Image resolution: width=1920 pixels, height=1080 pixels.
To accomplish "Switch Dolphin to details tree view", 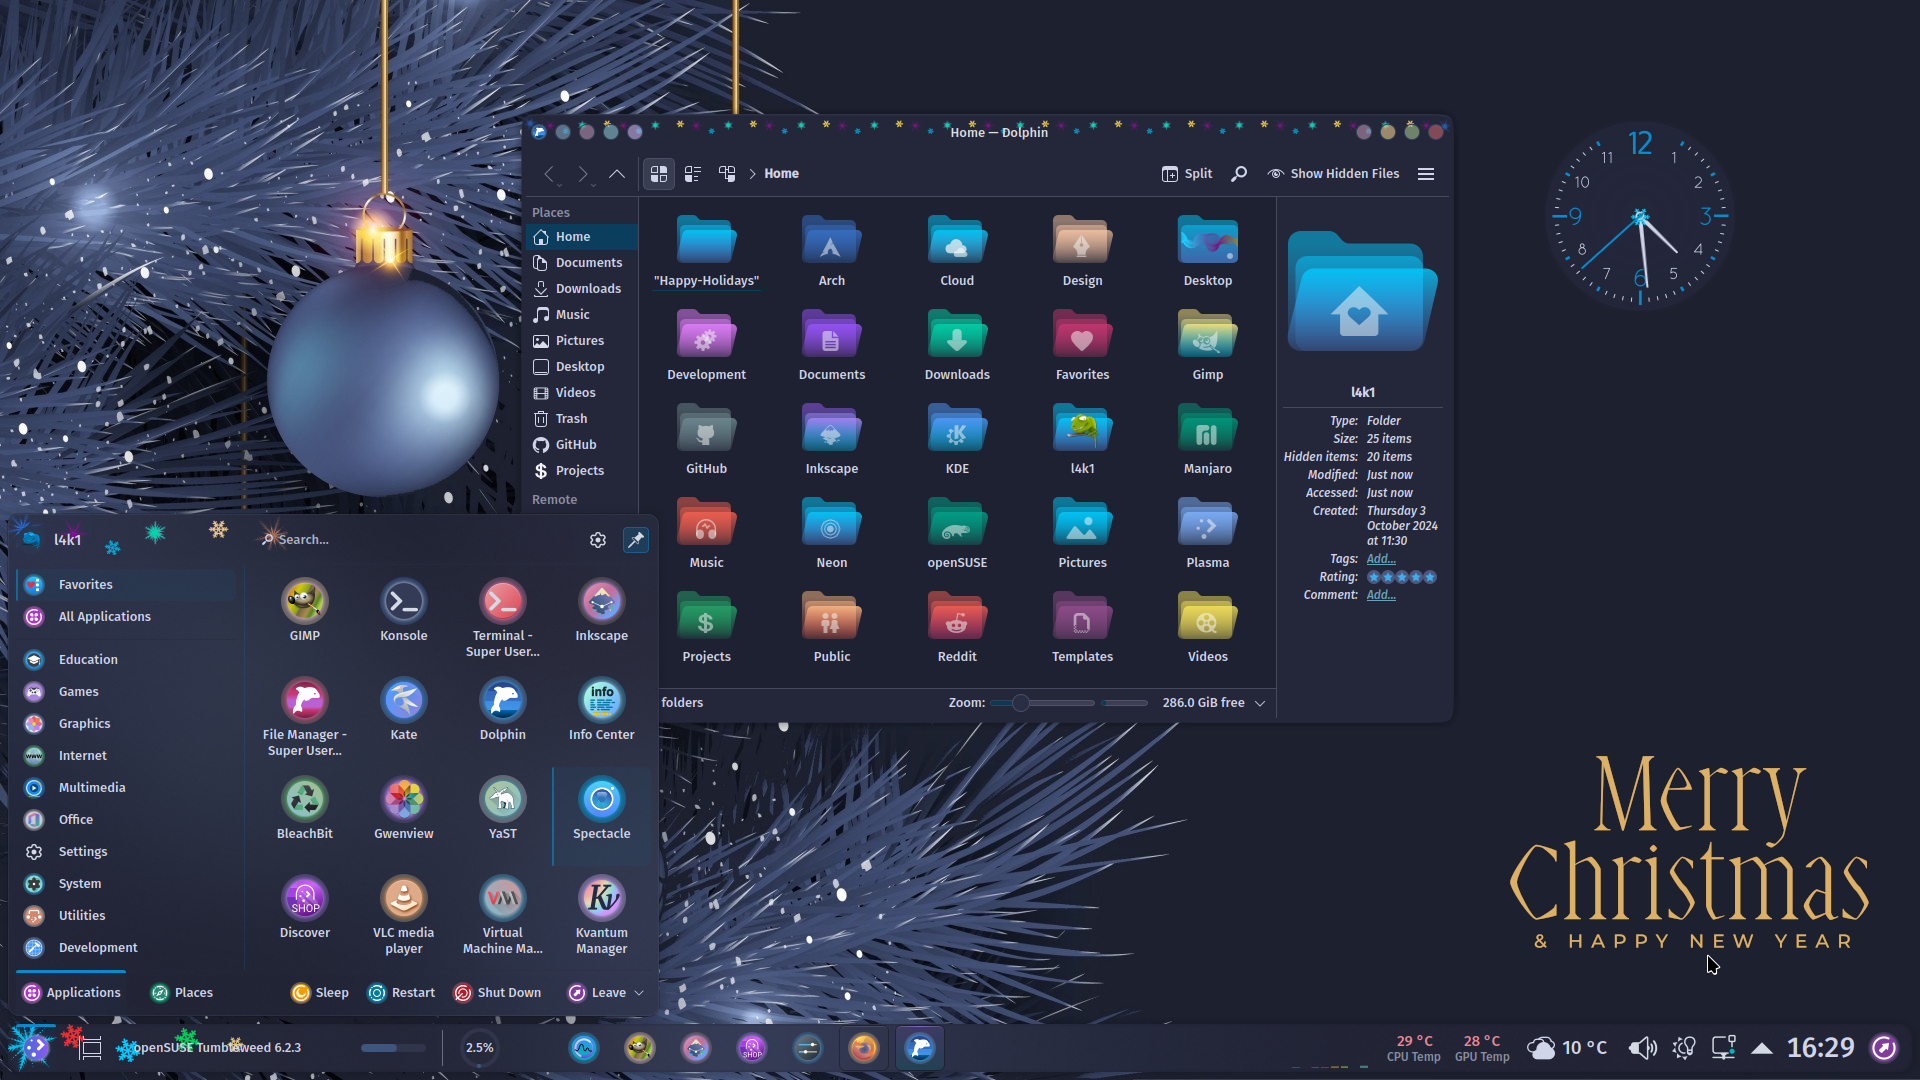I will coord(727,174).
